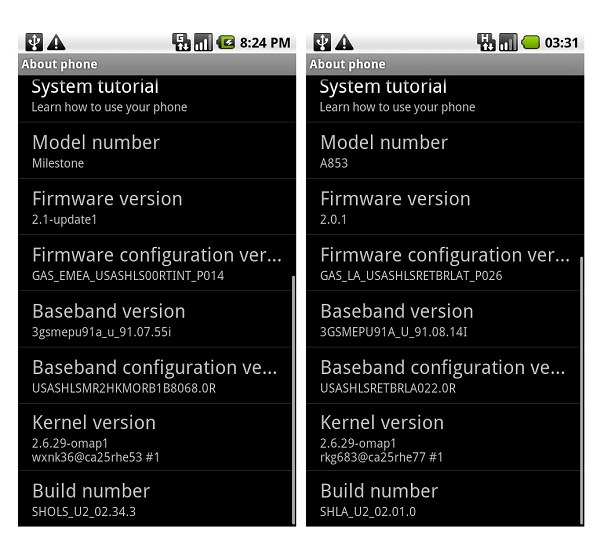The image size is (600, 548).
Task: Tap Firmware version 2.0.1 entry
Action: click(x=443, y=207)
